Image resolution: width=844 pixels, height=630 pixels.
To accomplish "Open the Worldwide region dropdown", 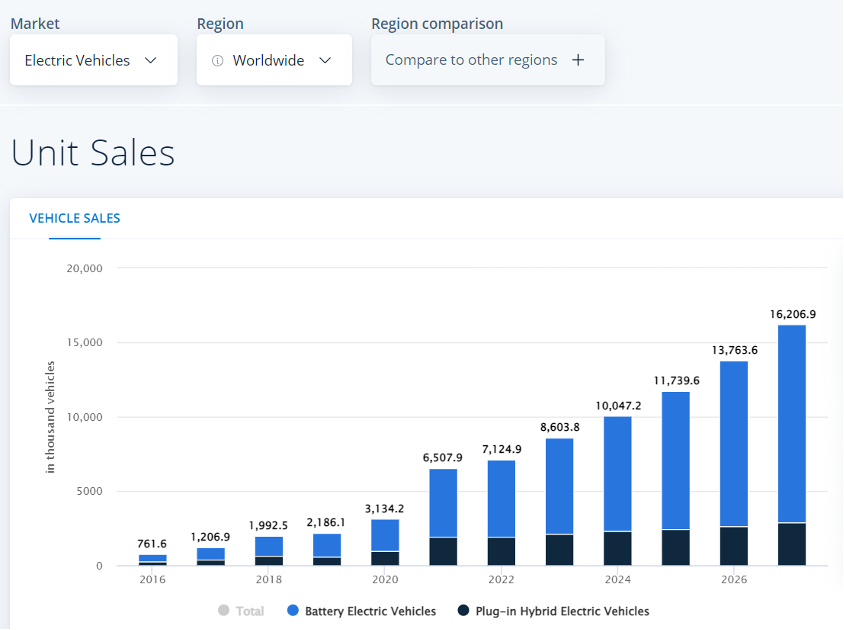I will click(273, 60).
